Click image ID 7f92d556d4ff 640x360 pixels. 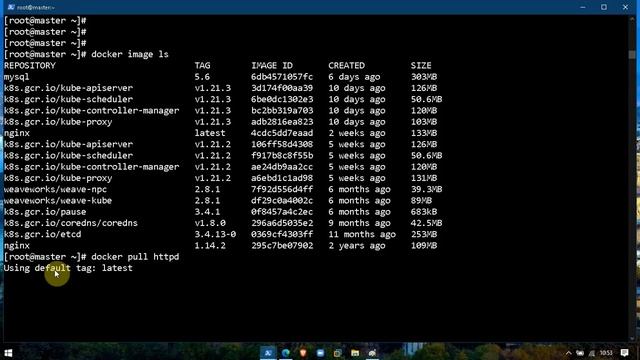click(x=282, y=189)
